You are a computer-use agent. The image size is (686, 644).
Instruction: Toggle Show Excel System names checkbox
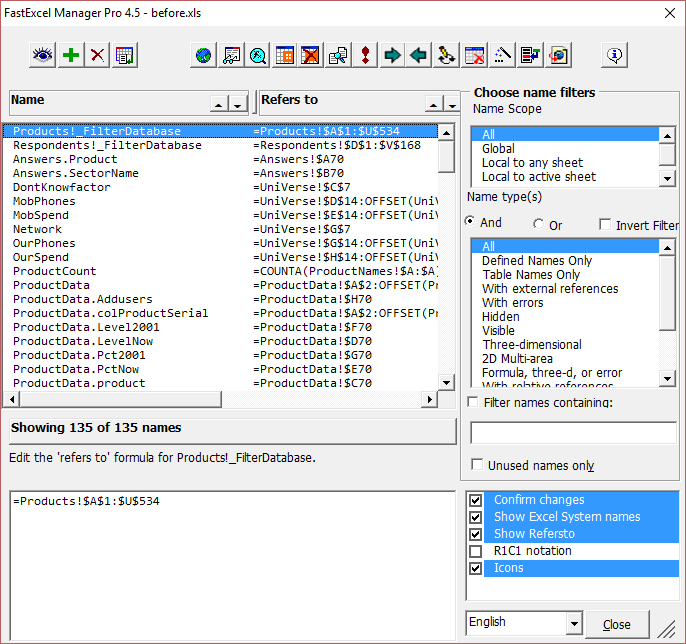(x=476, y=517)
